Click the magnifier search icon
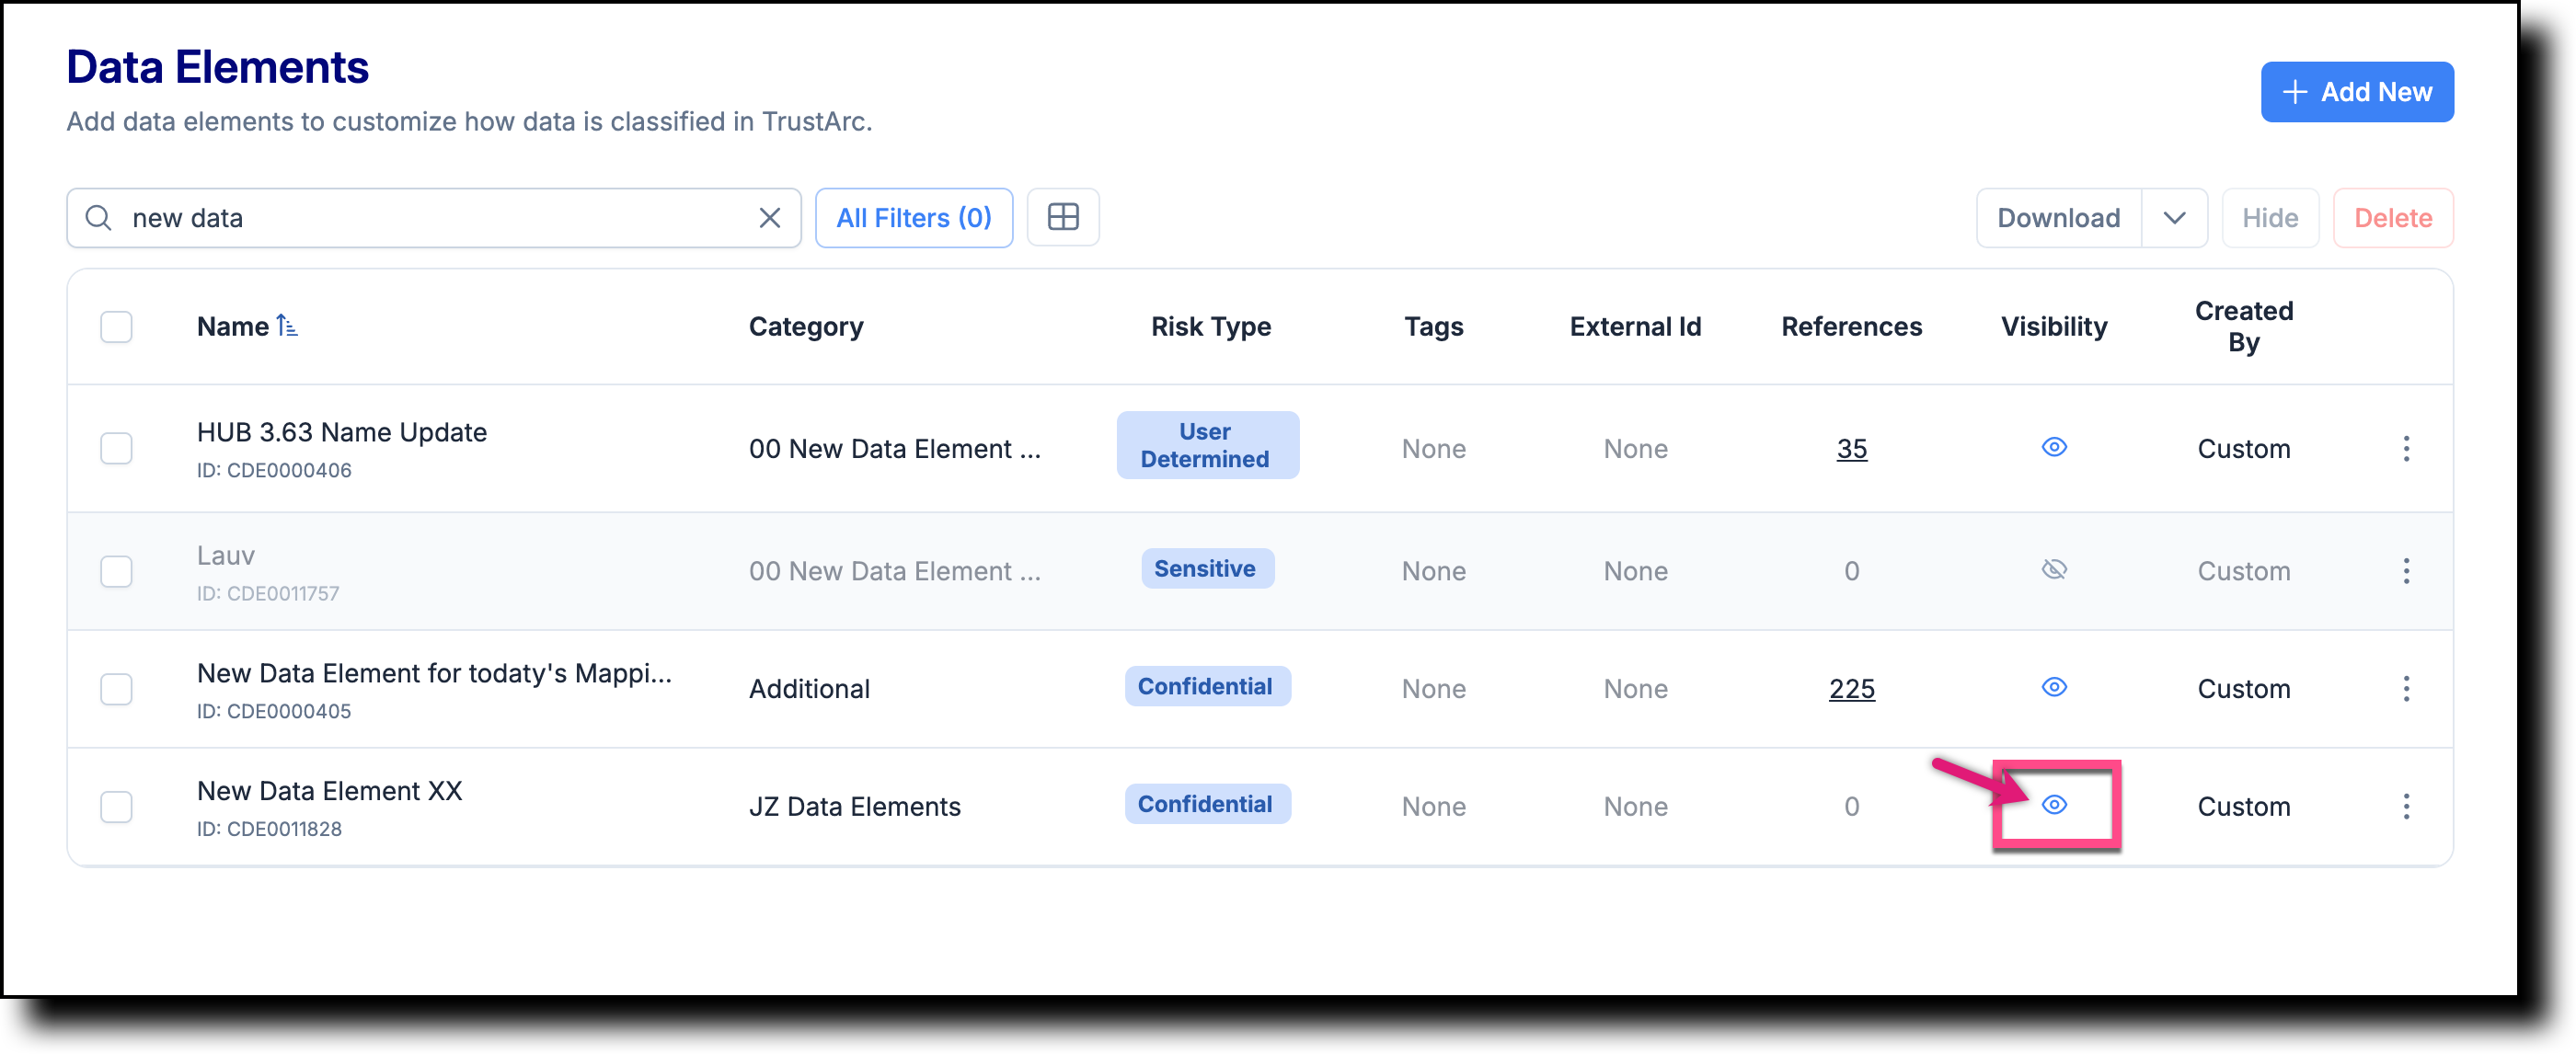 point(98,217)
